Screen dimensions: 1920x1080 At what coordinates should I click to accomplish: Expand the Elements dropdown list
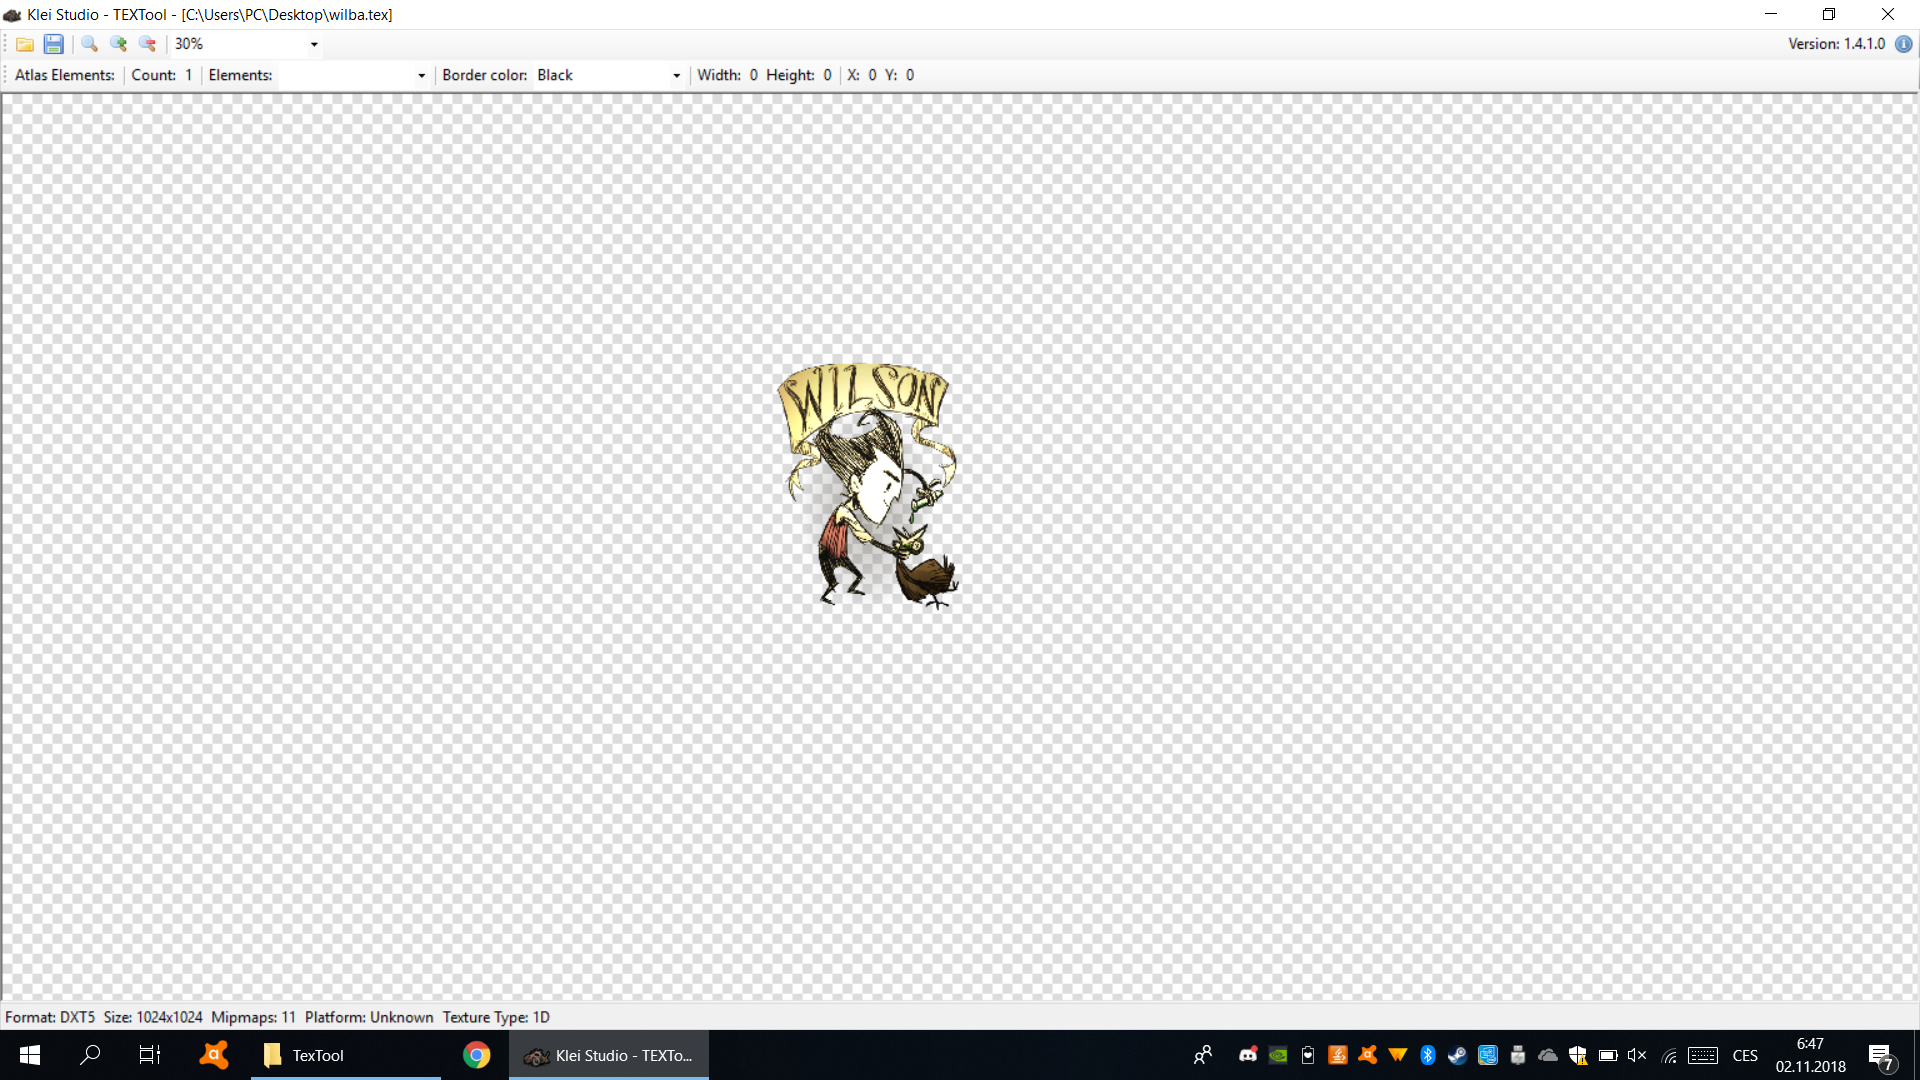click(421, 75)
